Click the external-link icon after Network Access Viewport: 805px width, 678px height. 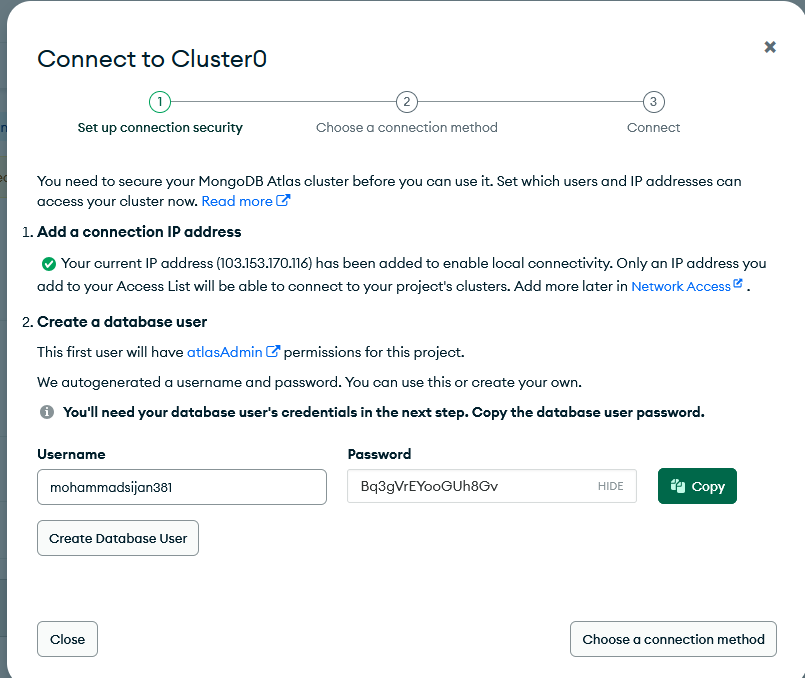pos(738,284)
